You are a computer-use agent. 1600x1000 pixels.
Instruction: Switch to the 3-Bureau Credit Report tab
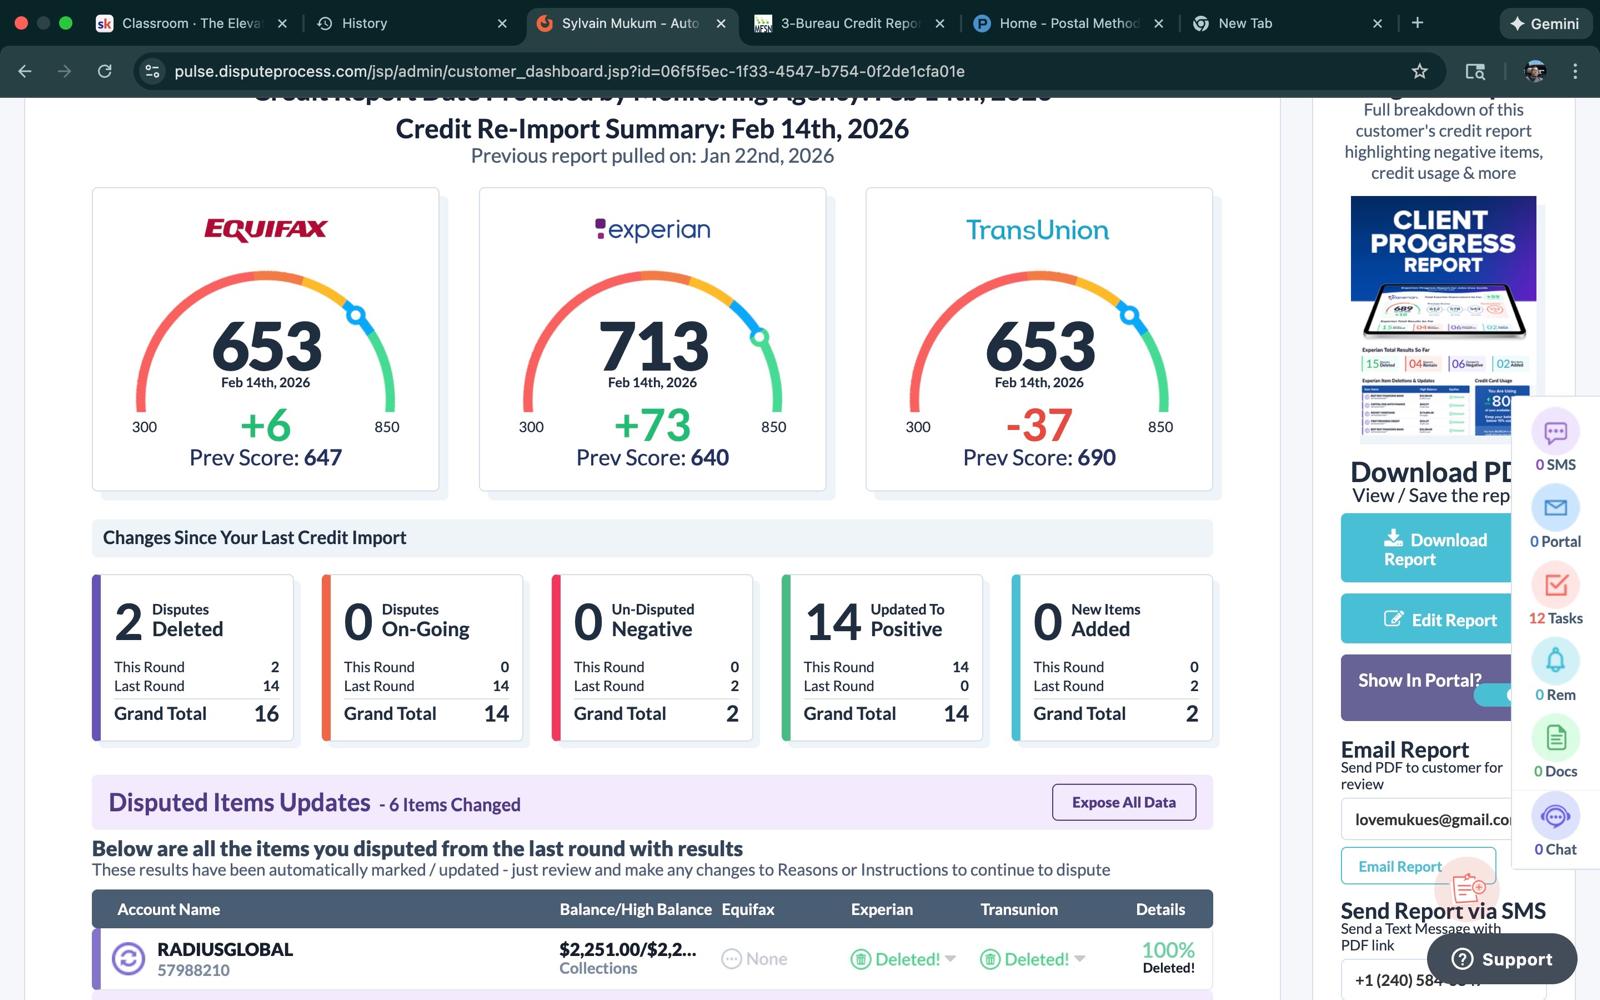(848, 23)
